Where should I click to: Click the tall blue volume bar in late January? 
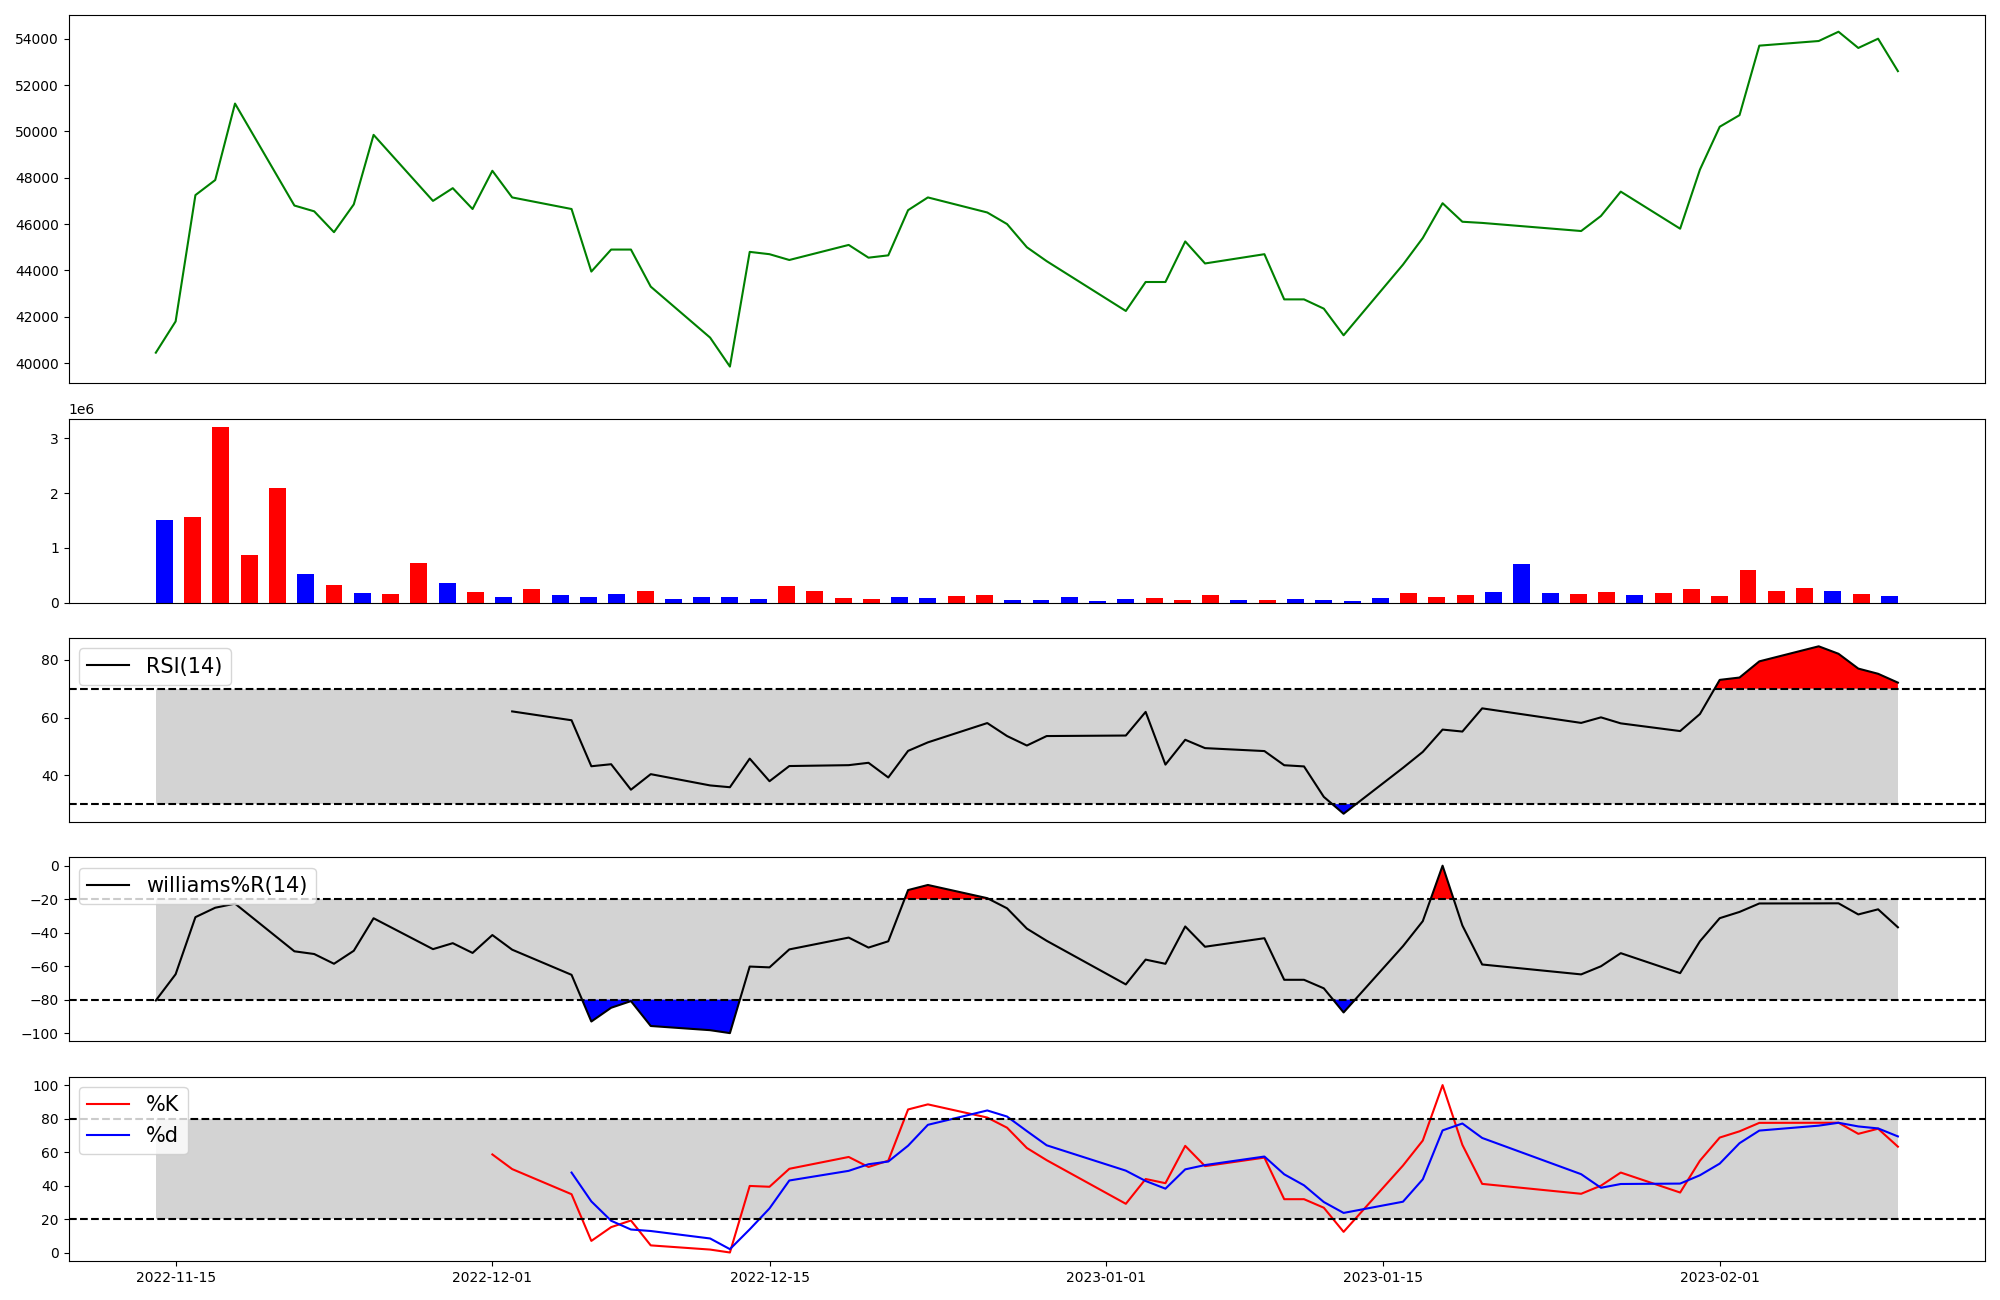[x=1521, y=584]
